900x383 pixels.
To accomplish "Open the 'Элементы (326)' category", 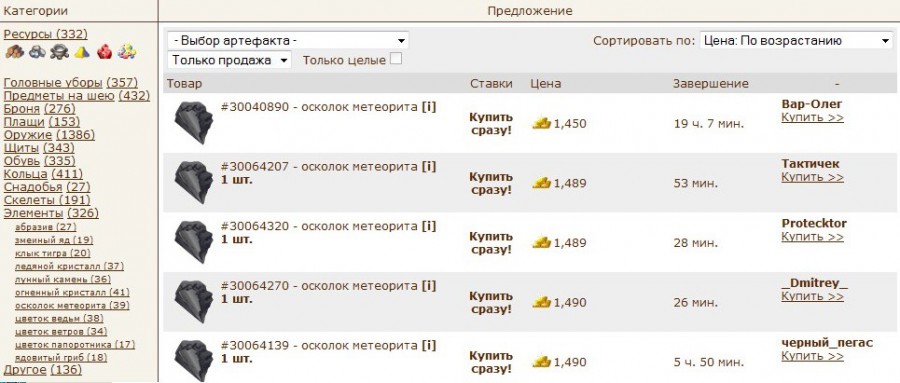I will click(x=51, y=214).
